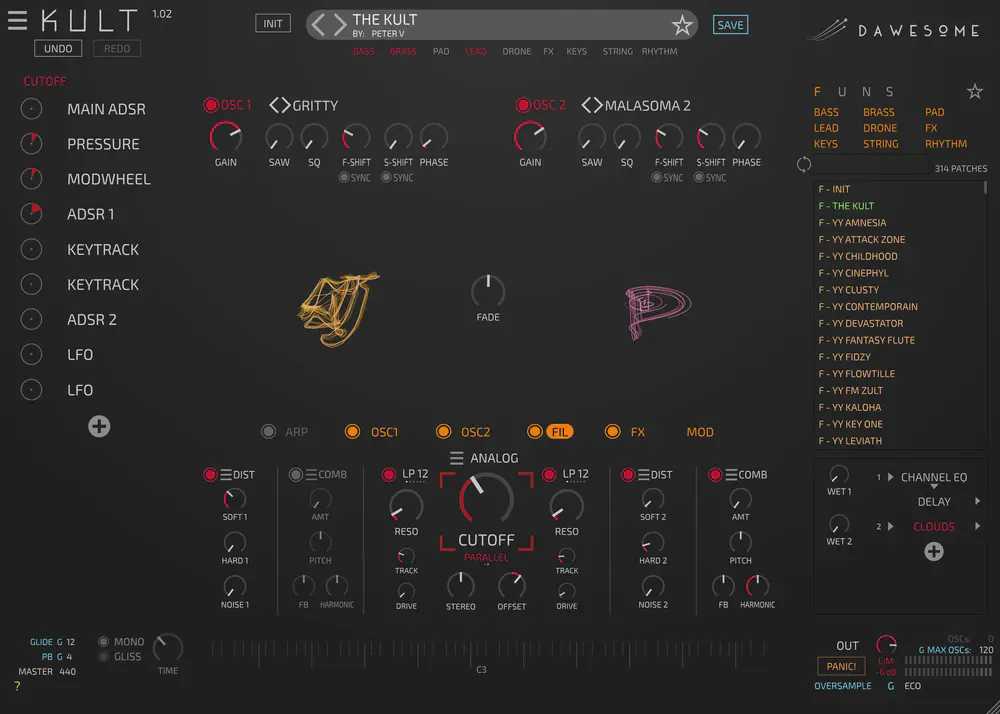Expand the CHANNEL EQ effect slot

891,478
